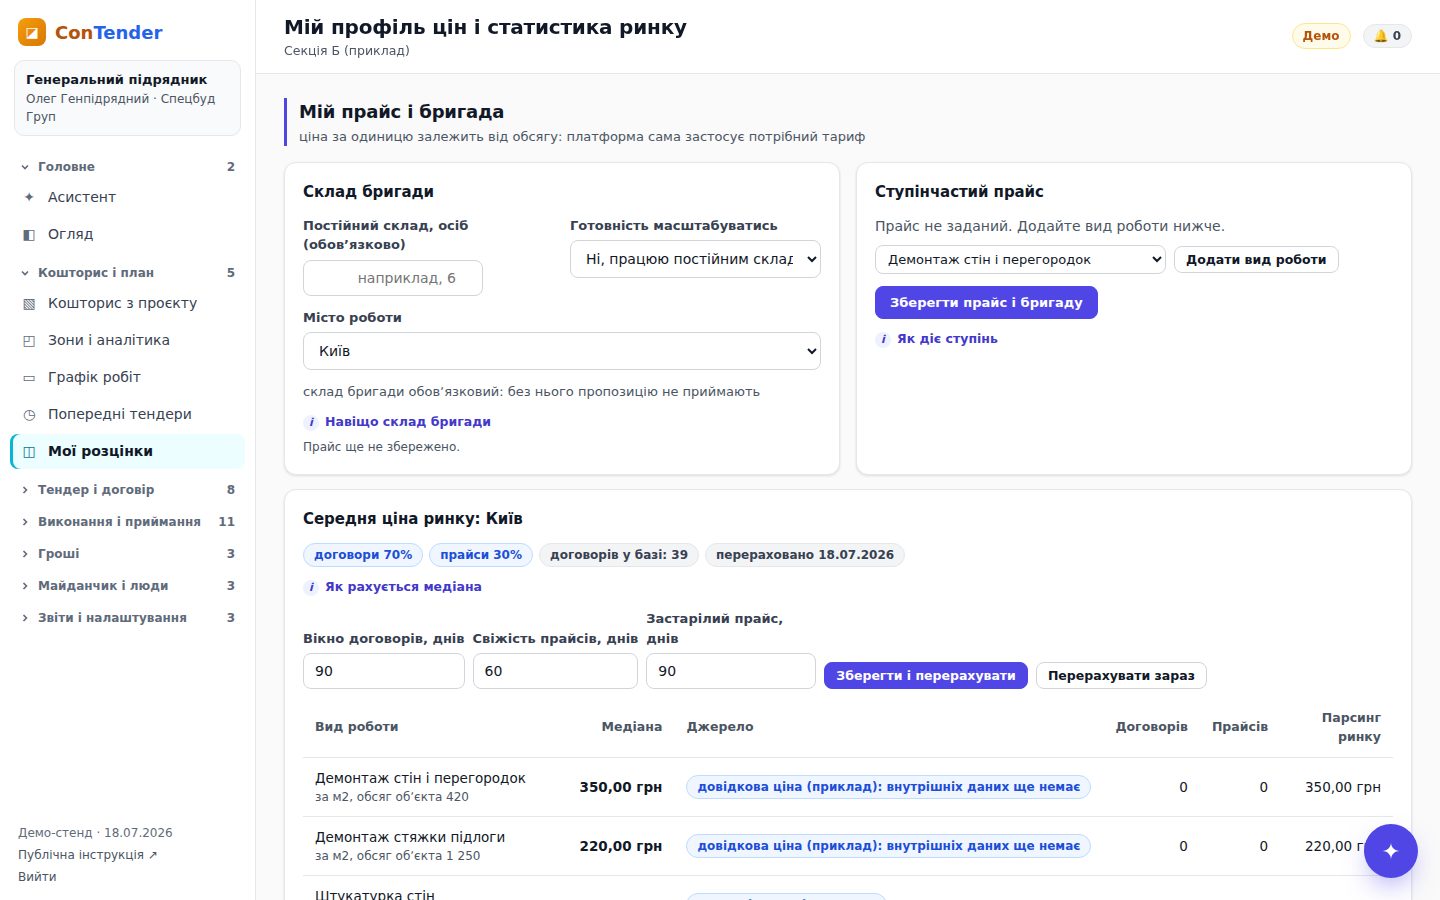Screen dimensions: 1440x900
Task: Click the Перерахувати зараз button
Action: [1121, 675]
